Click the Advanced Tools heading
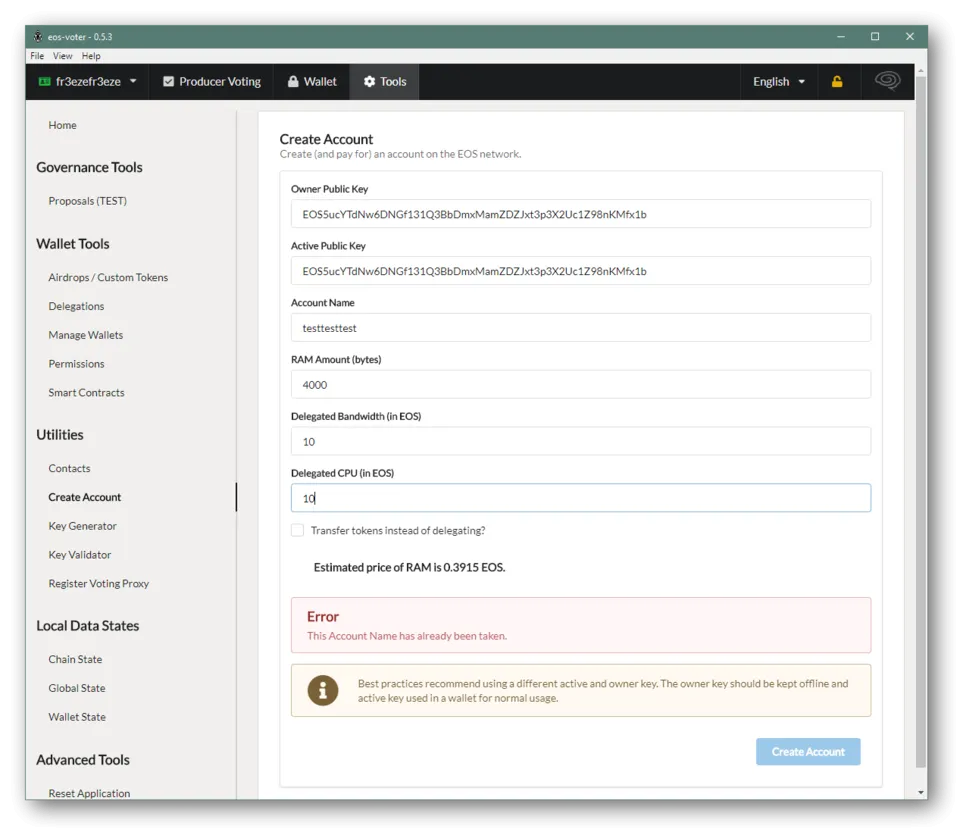This screenshot has width=960, height=832. click(83, 760)
